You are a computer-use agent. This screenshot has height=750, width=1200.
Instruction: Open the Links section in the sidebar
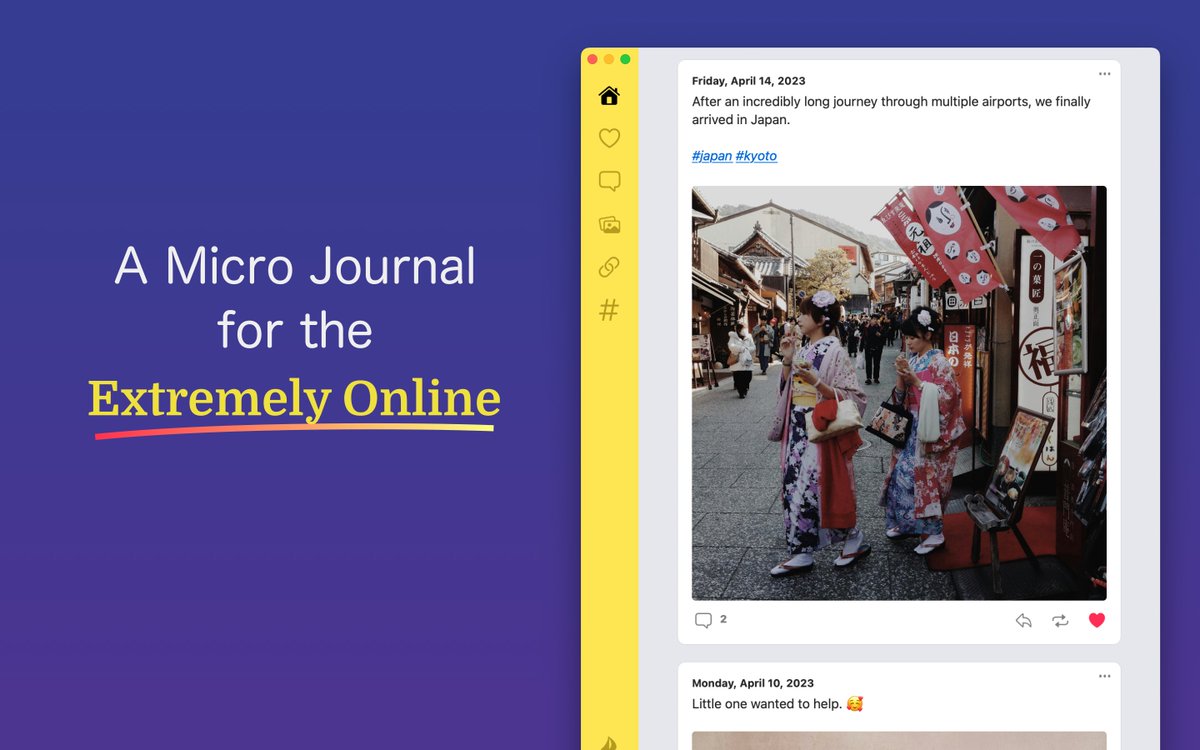click(609, 267)
